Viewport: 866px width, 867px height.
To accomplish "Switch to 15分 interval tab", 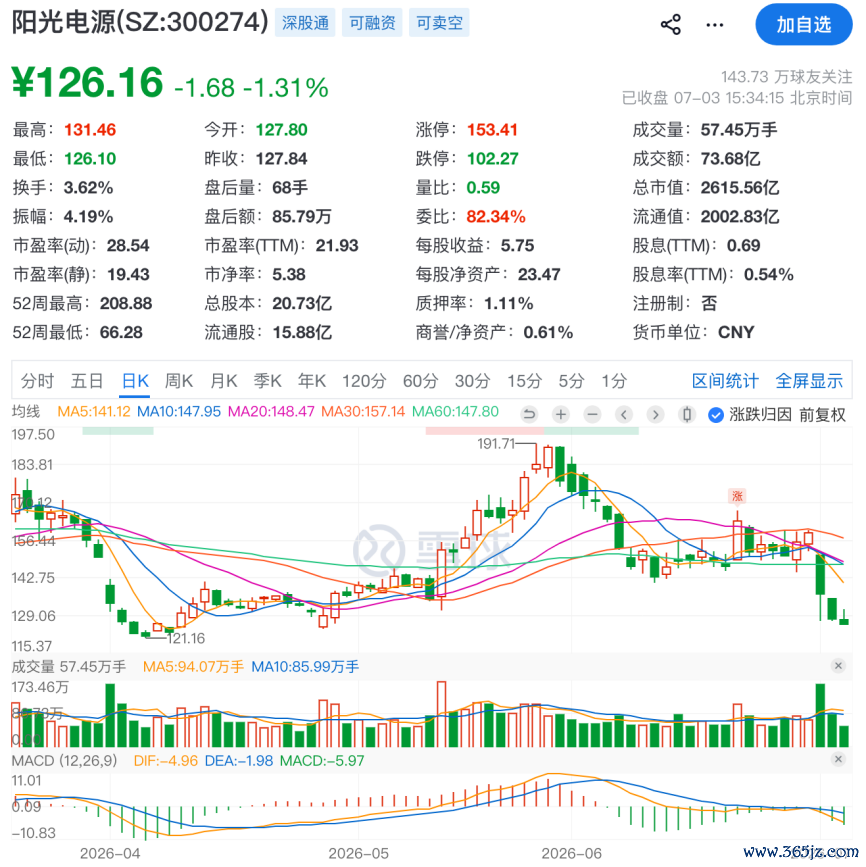I will pyautogui.click(x=524, y=381).
